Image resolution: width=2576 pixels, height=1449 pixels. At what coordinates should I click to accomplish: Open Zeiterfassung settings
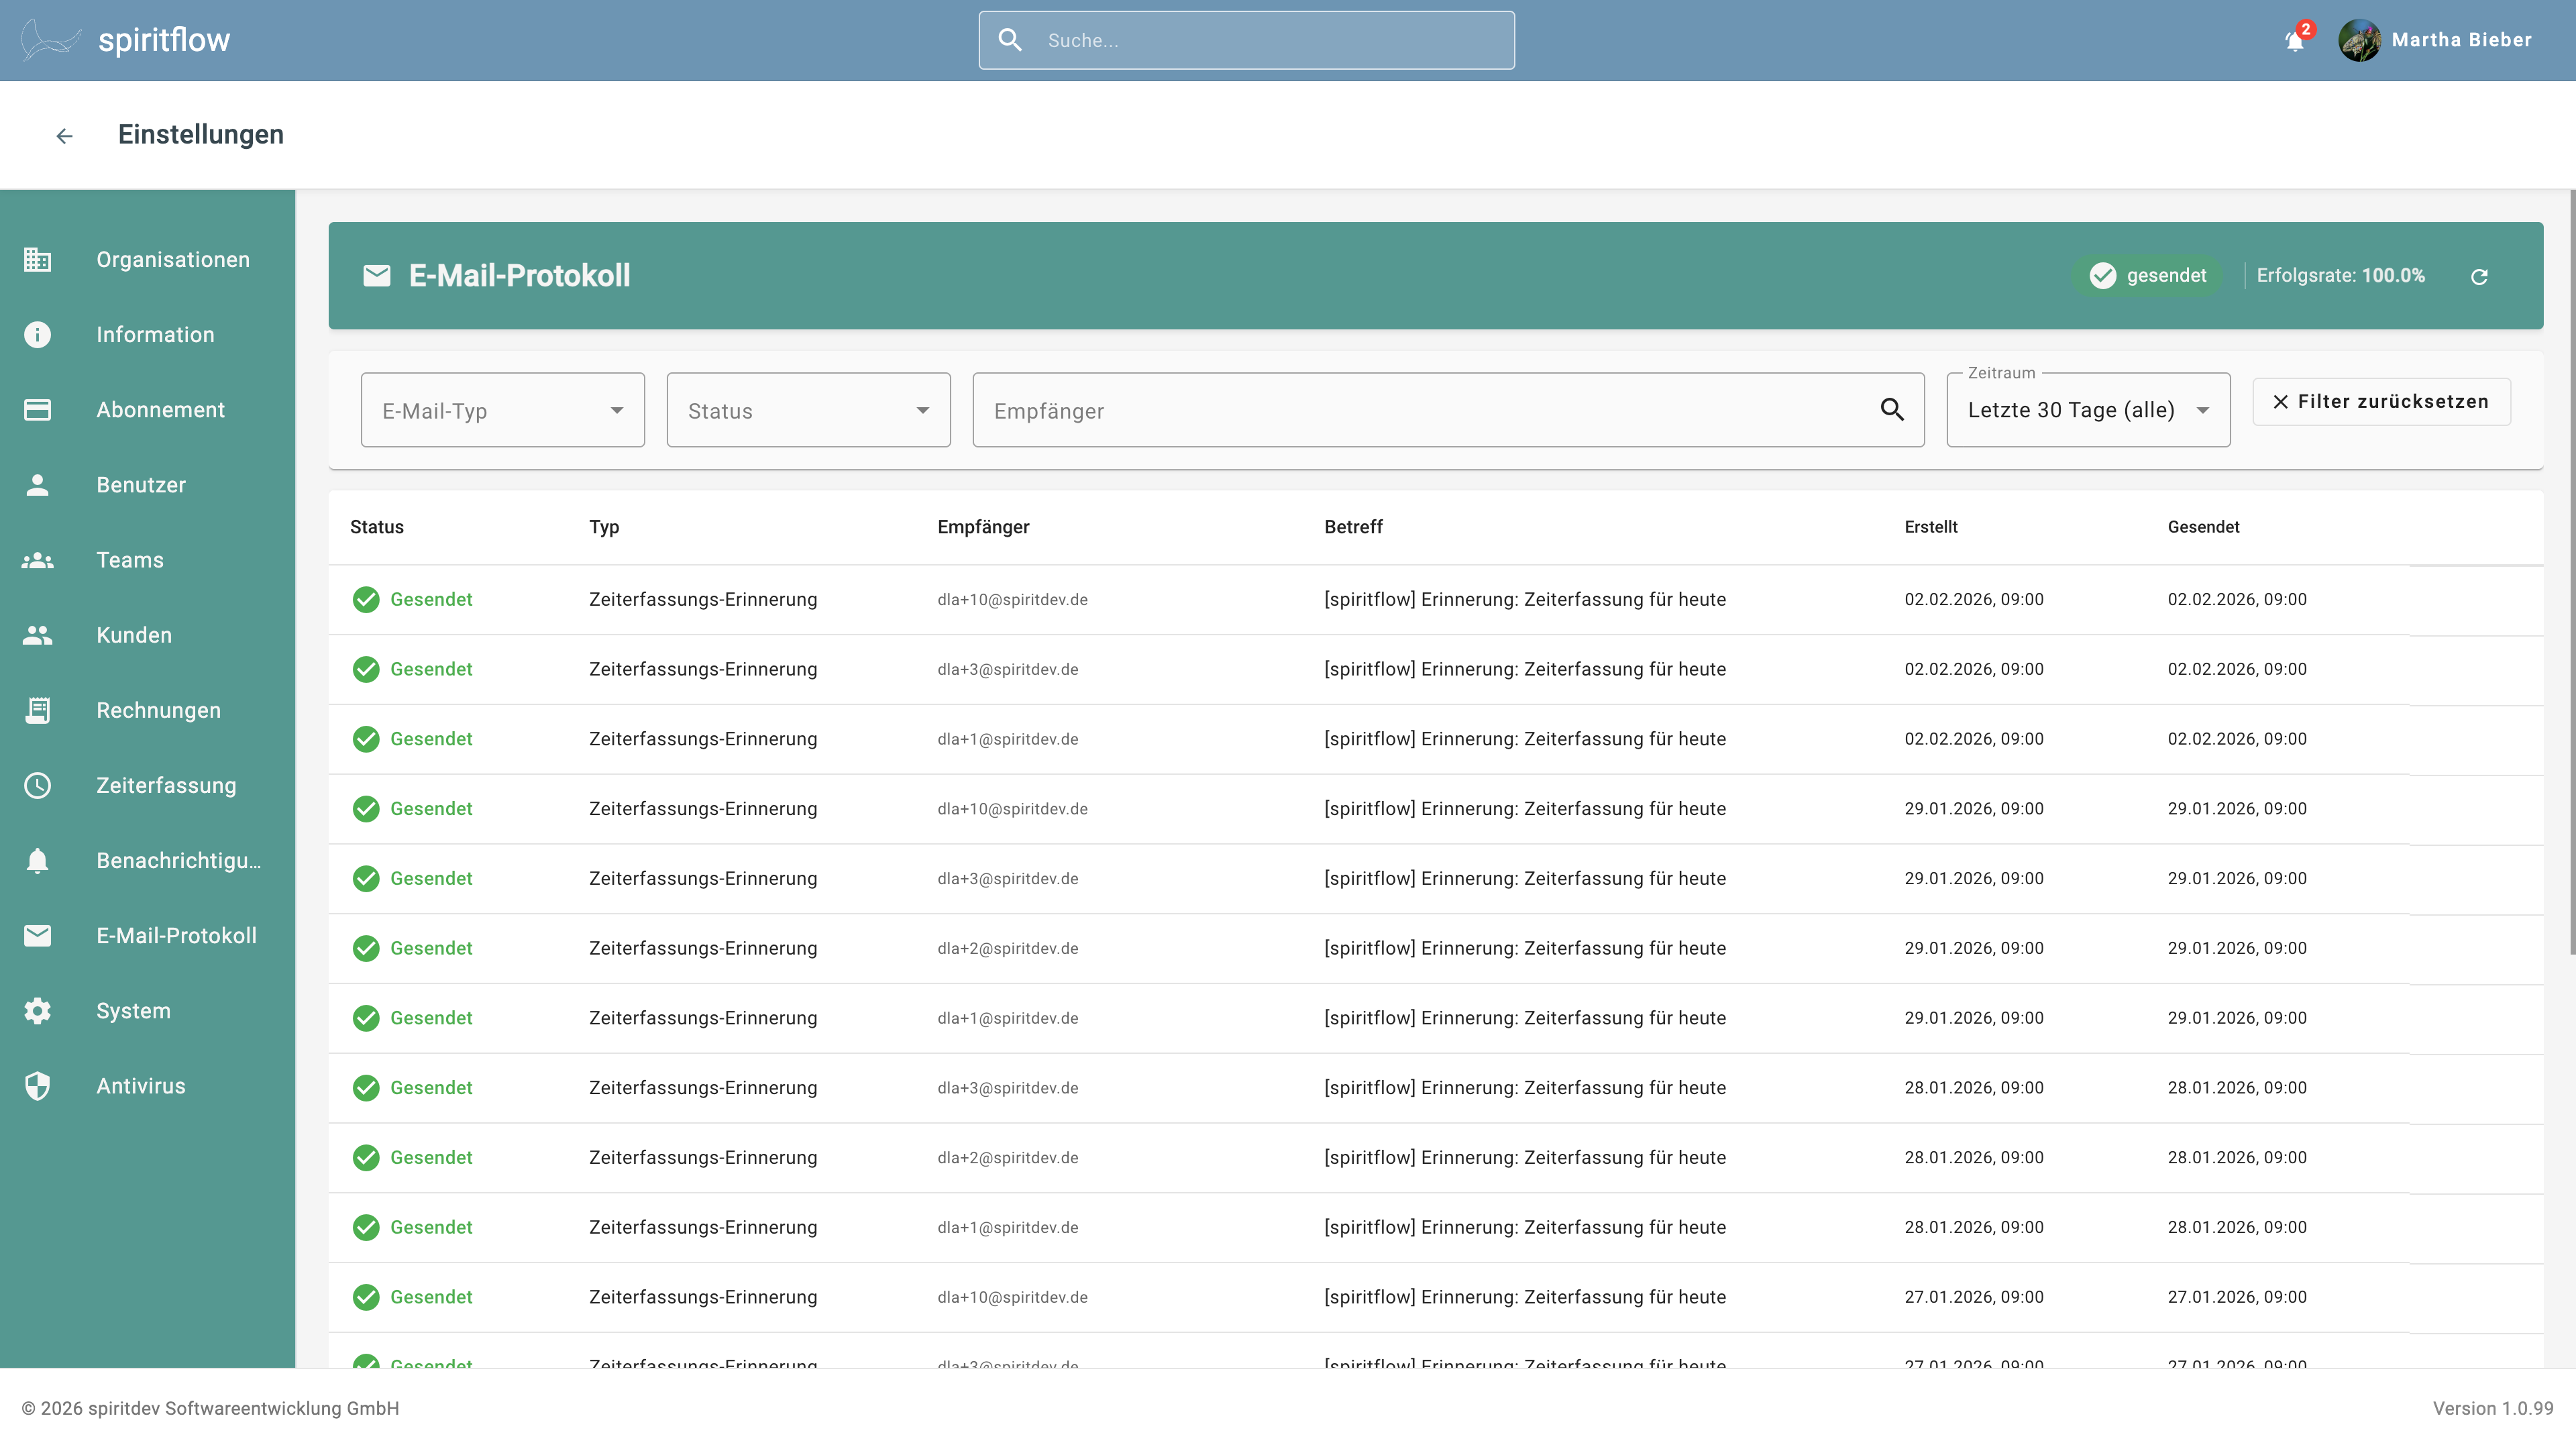148,785
